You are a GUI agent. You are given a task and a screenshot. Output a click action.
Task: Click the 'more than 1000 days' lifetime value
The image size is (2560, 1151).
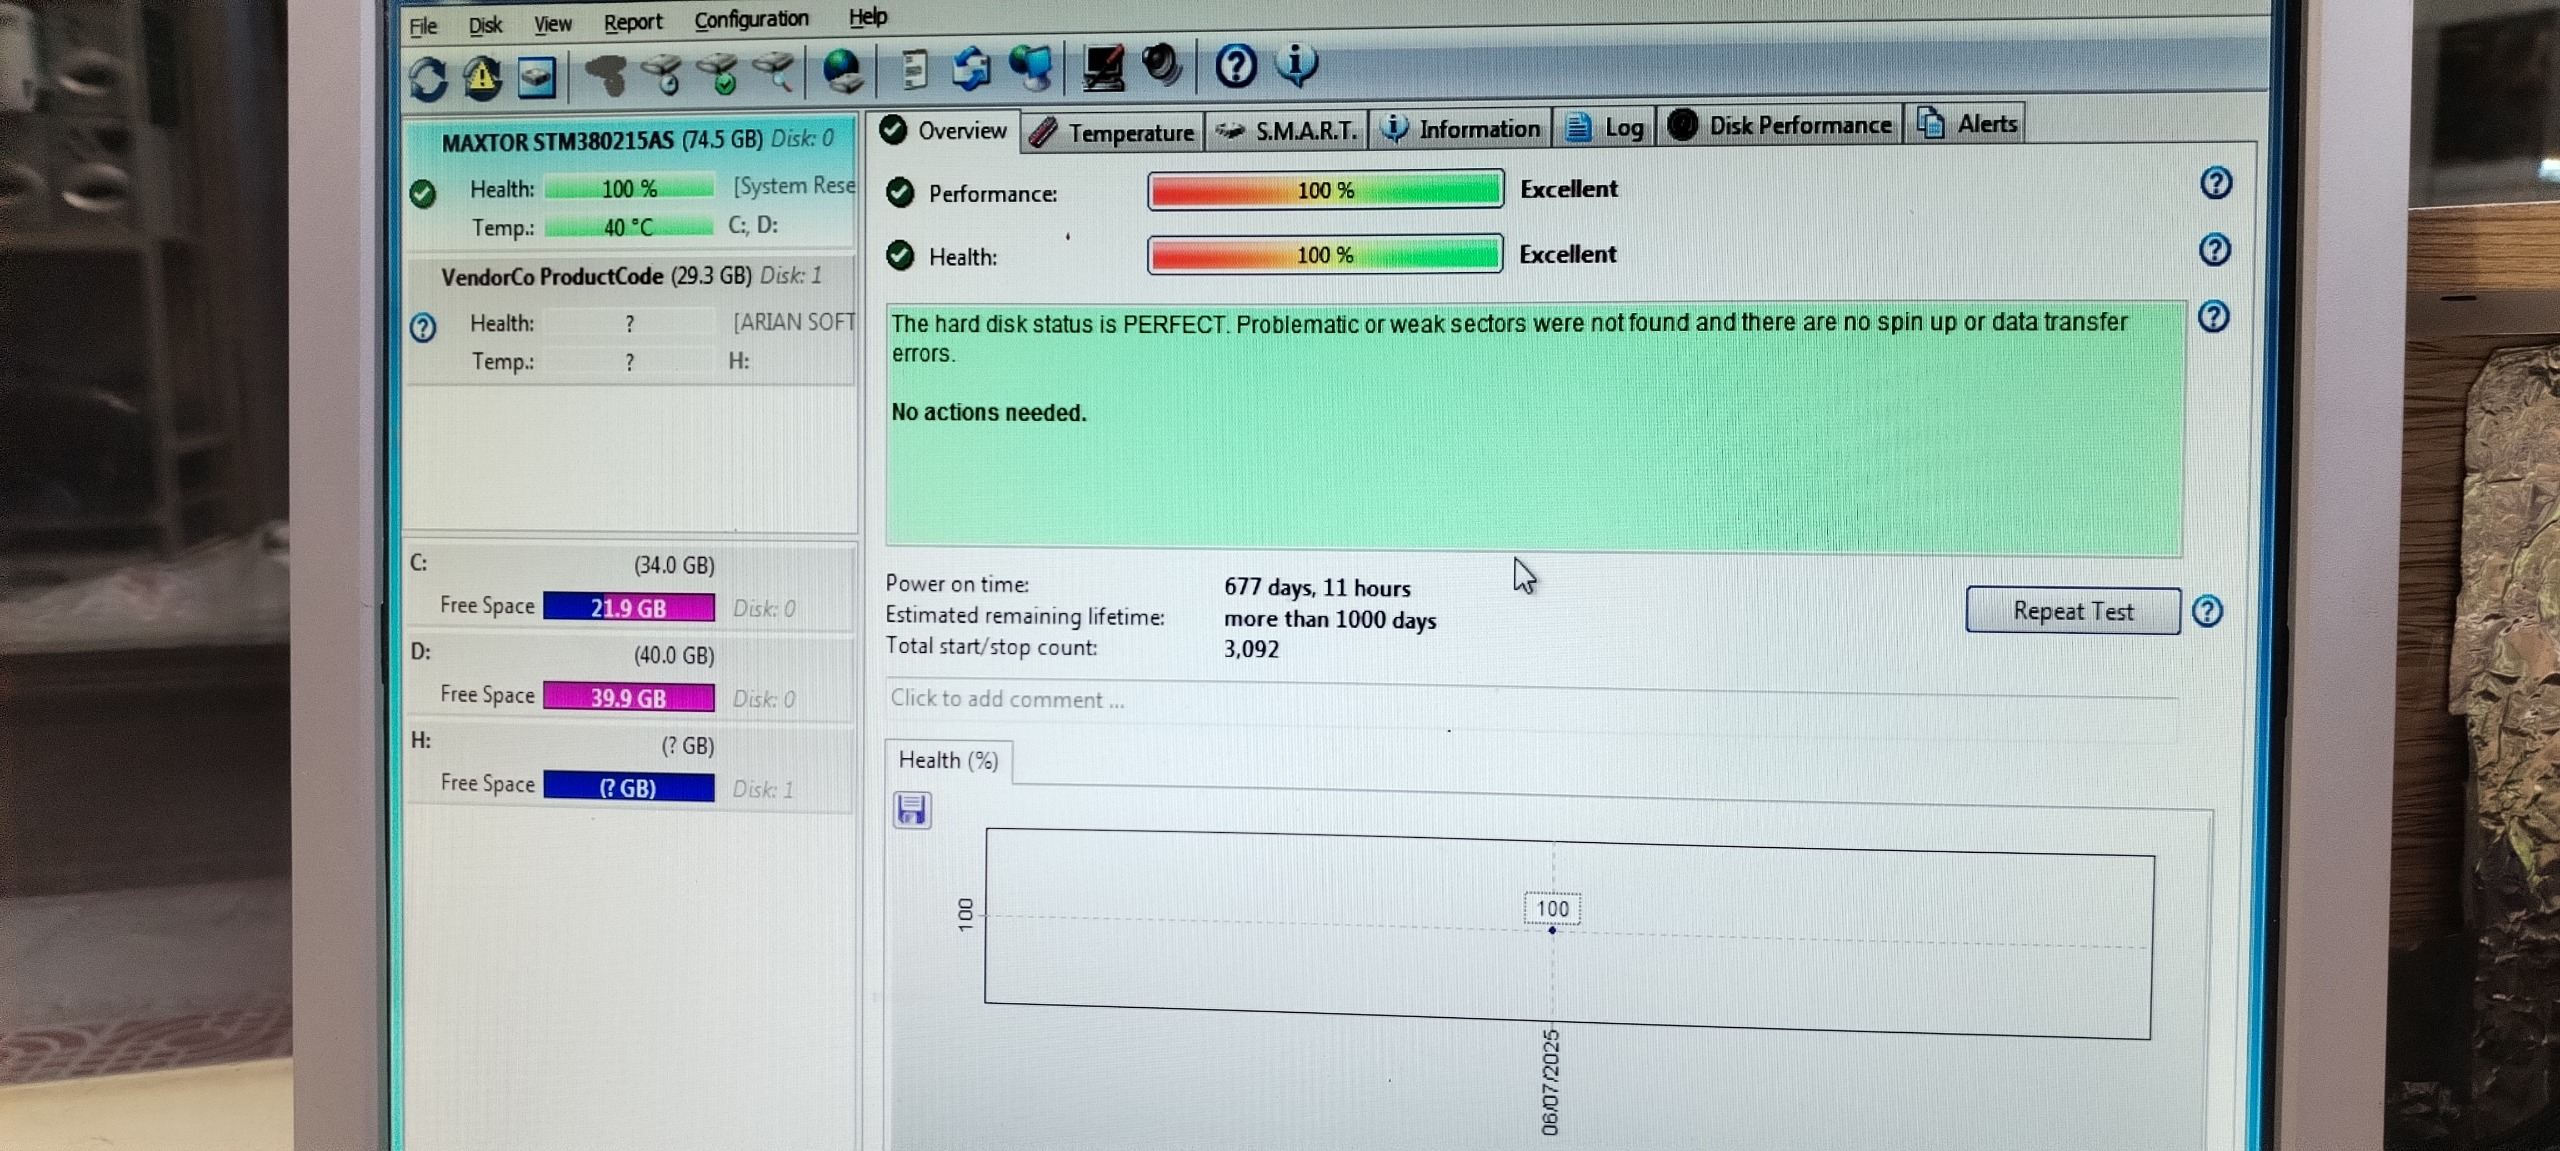(x=1330, y=620)
